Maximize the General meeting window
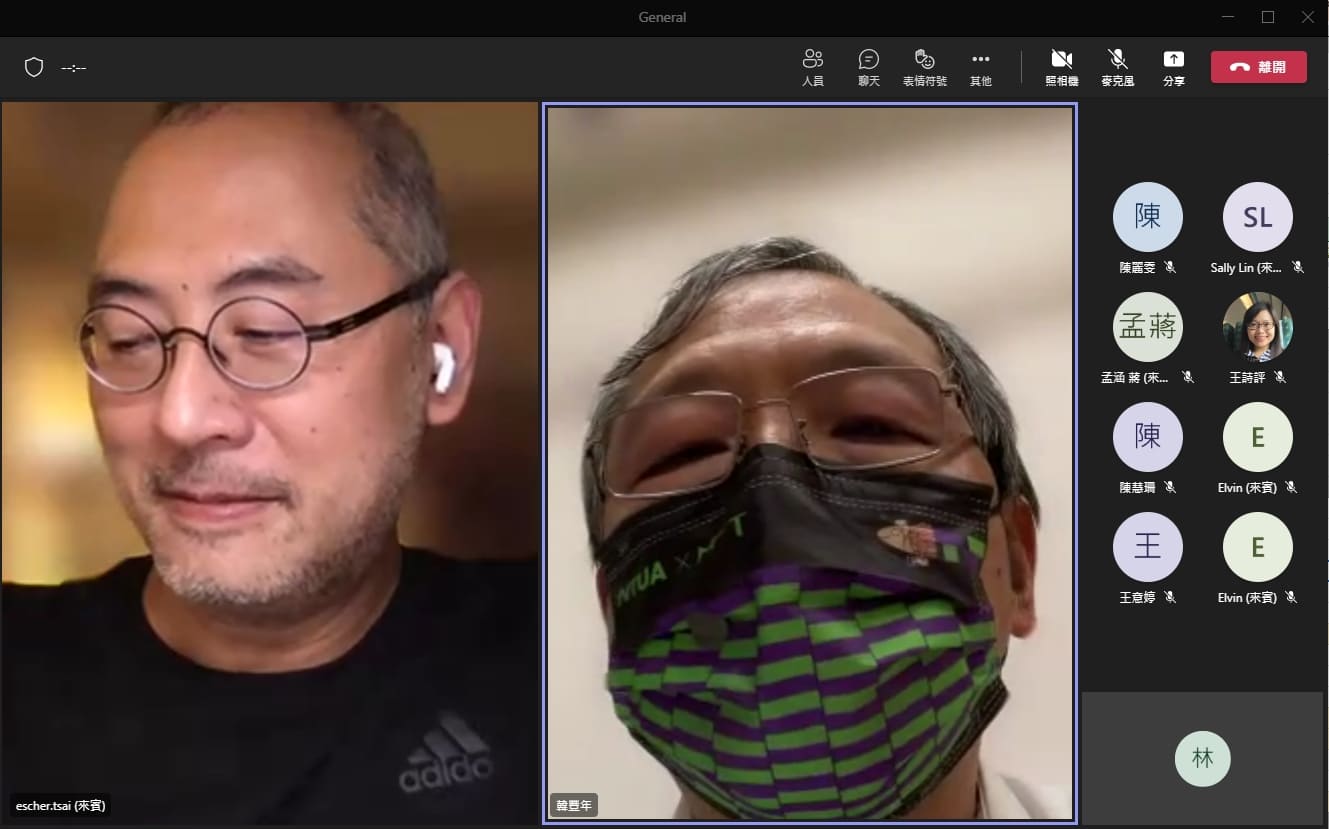Image resolution: width=1329 pixels, height=829 pixels. [1268, 17]
